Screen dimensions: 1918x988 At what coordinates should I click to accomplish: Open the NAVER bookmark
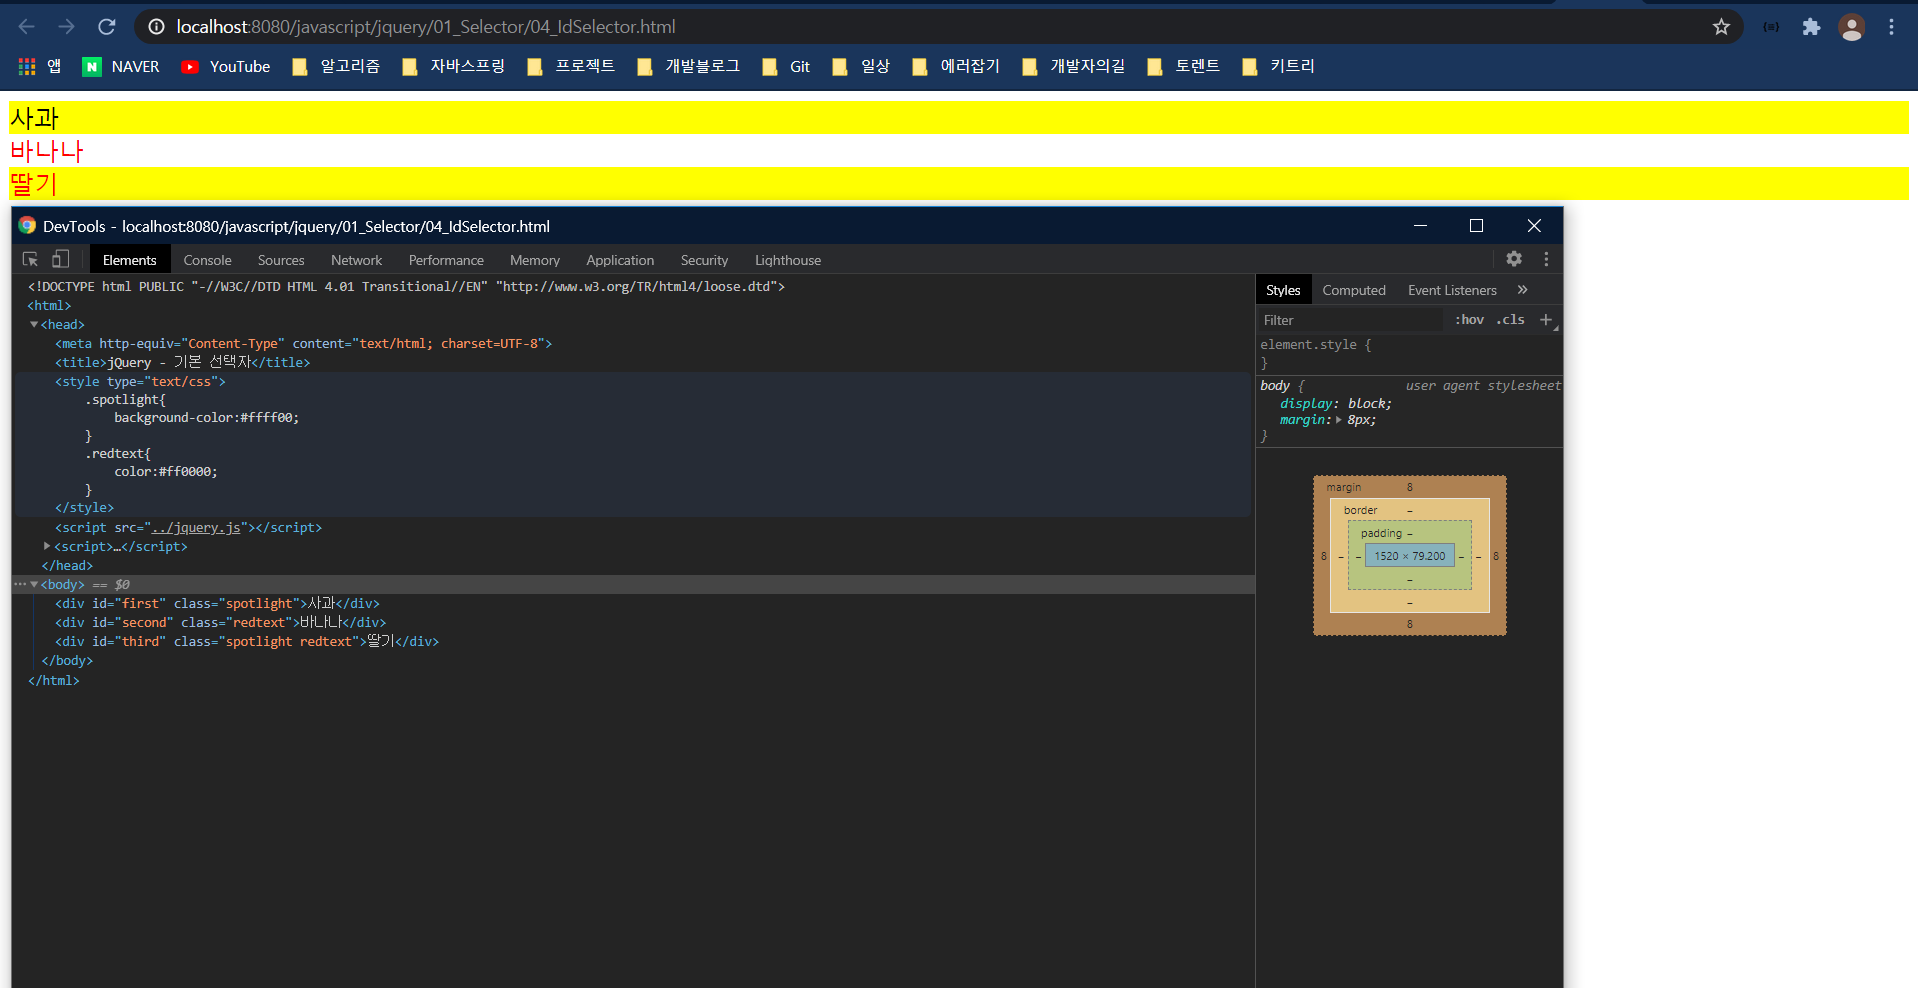[x=121, y=66]
